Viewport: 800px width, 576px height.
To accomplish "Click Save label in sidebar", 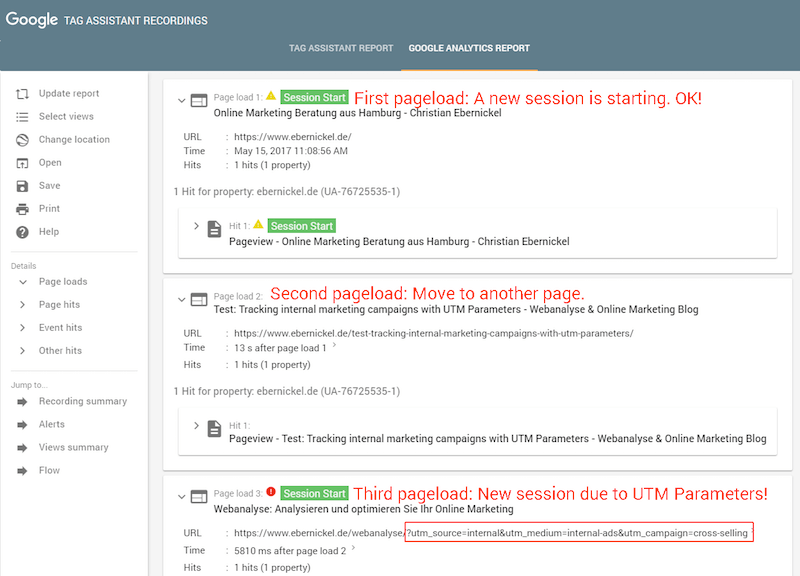I will [49, 185].
